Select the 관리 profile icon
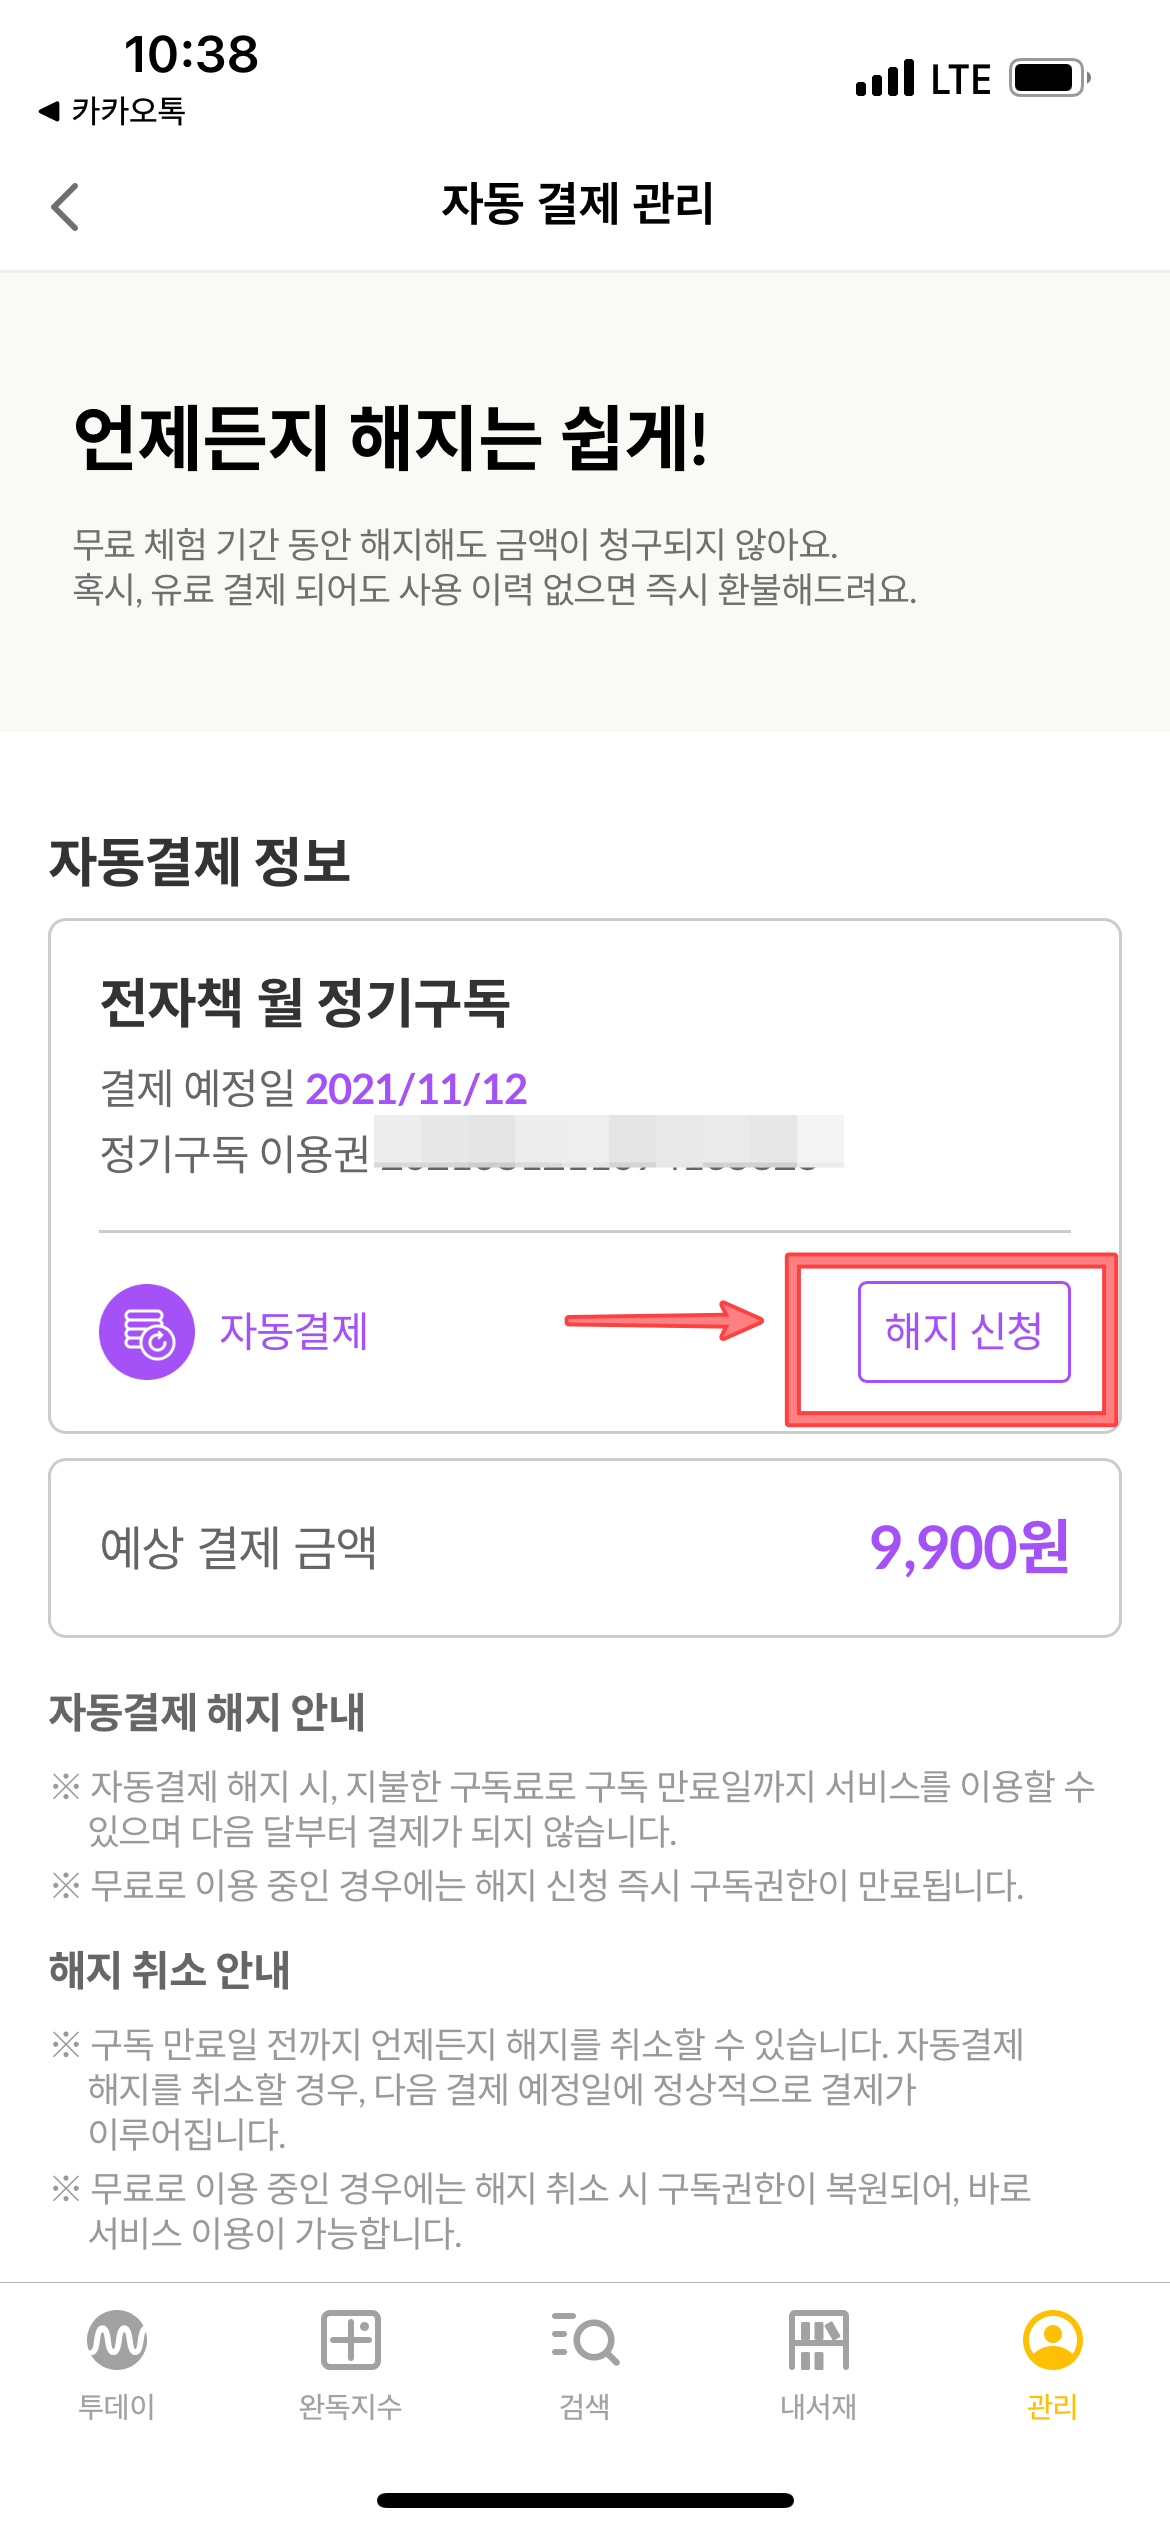The width and height of the screenshot is (1170, 2532). (x=1053, y=2340)
